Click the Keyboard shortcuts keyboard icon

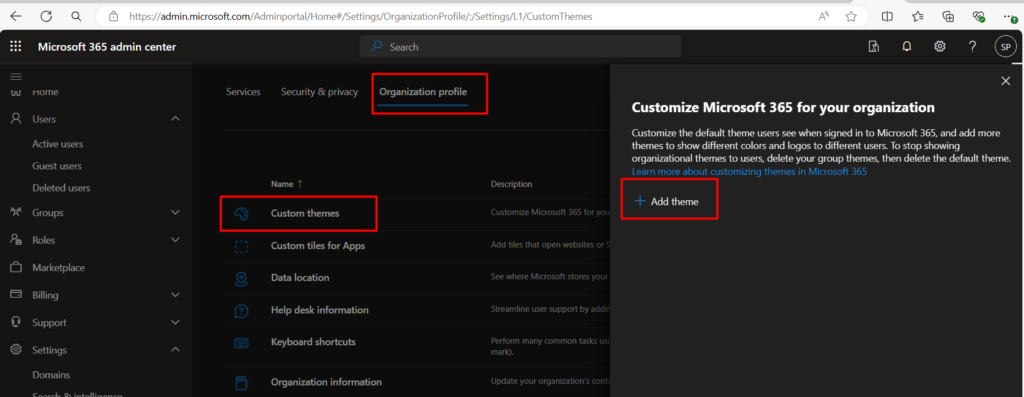[242, 342]
